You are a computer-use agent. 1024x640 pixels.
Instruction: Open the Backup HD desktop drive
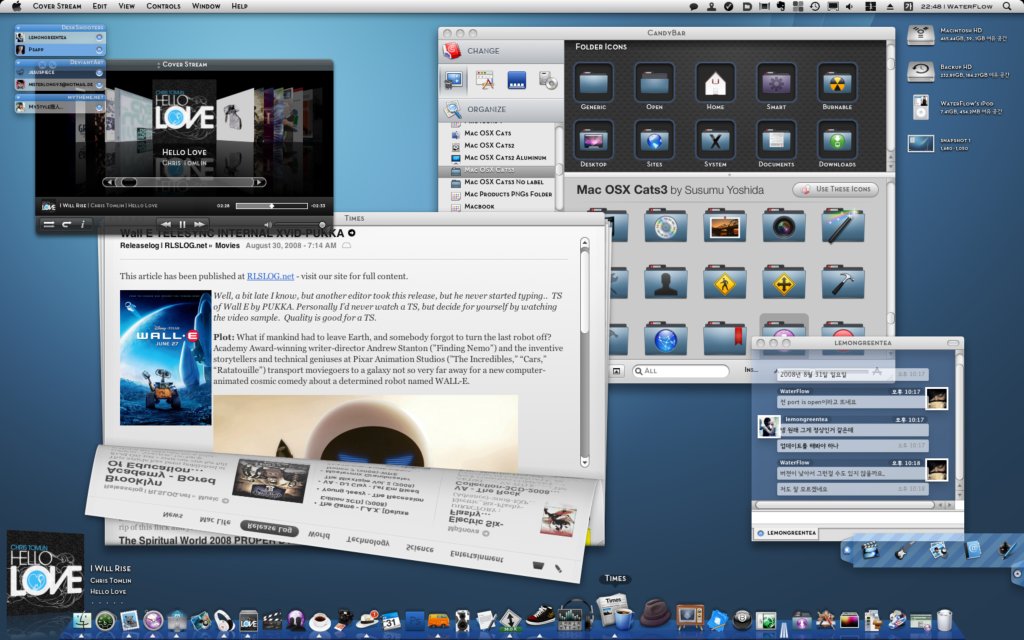921,71
